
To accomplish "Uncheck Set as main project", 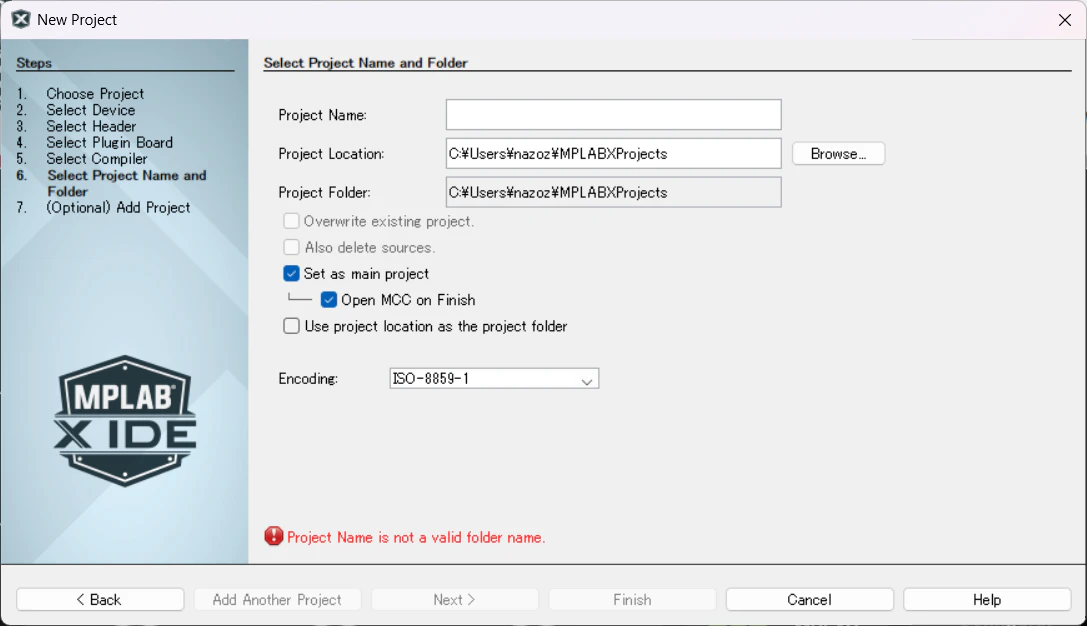I will [291, 274].
